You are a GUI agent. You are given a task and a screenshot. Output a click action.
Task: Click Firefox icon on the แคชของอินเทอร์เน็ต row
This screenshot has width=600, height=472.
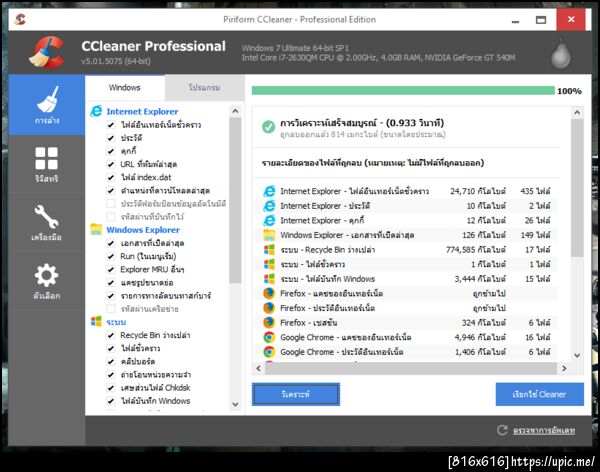(269, 293)
